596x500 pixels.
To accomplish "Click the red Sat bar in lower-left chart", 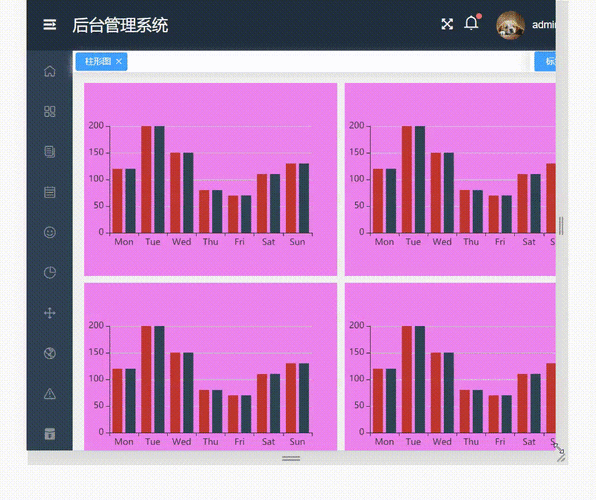I will 262,403.
